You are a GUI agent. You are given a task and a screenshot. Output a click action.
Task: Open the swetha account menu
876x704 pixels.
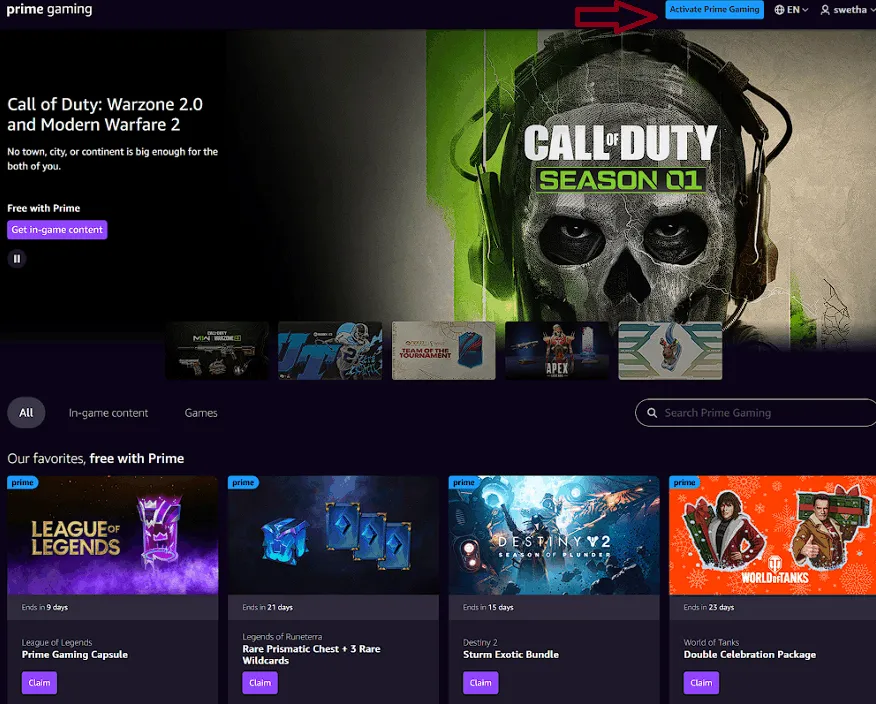coord(845,10)
